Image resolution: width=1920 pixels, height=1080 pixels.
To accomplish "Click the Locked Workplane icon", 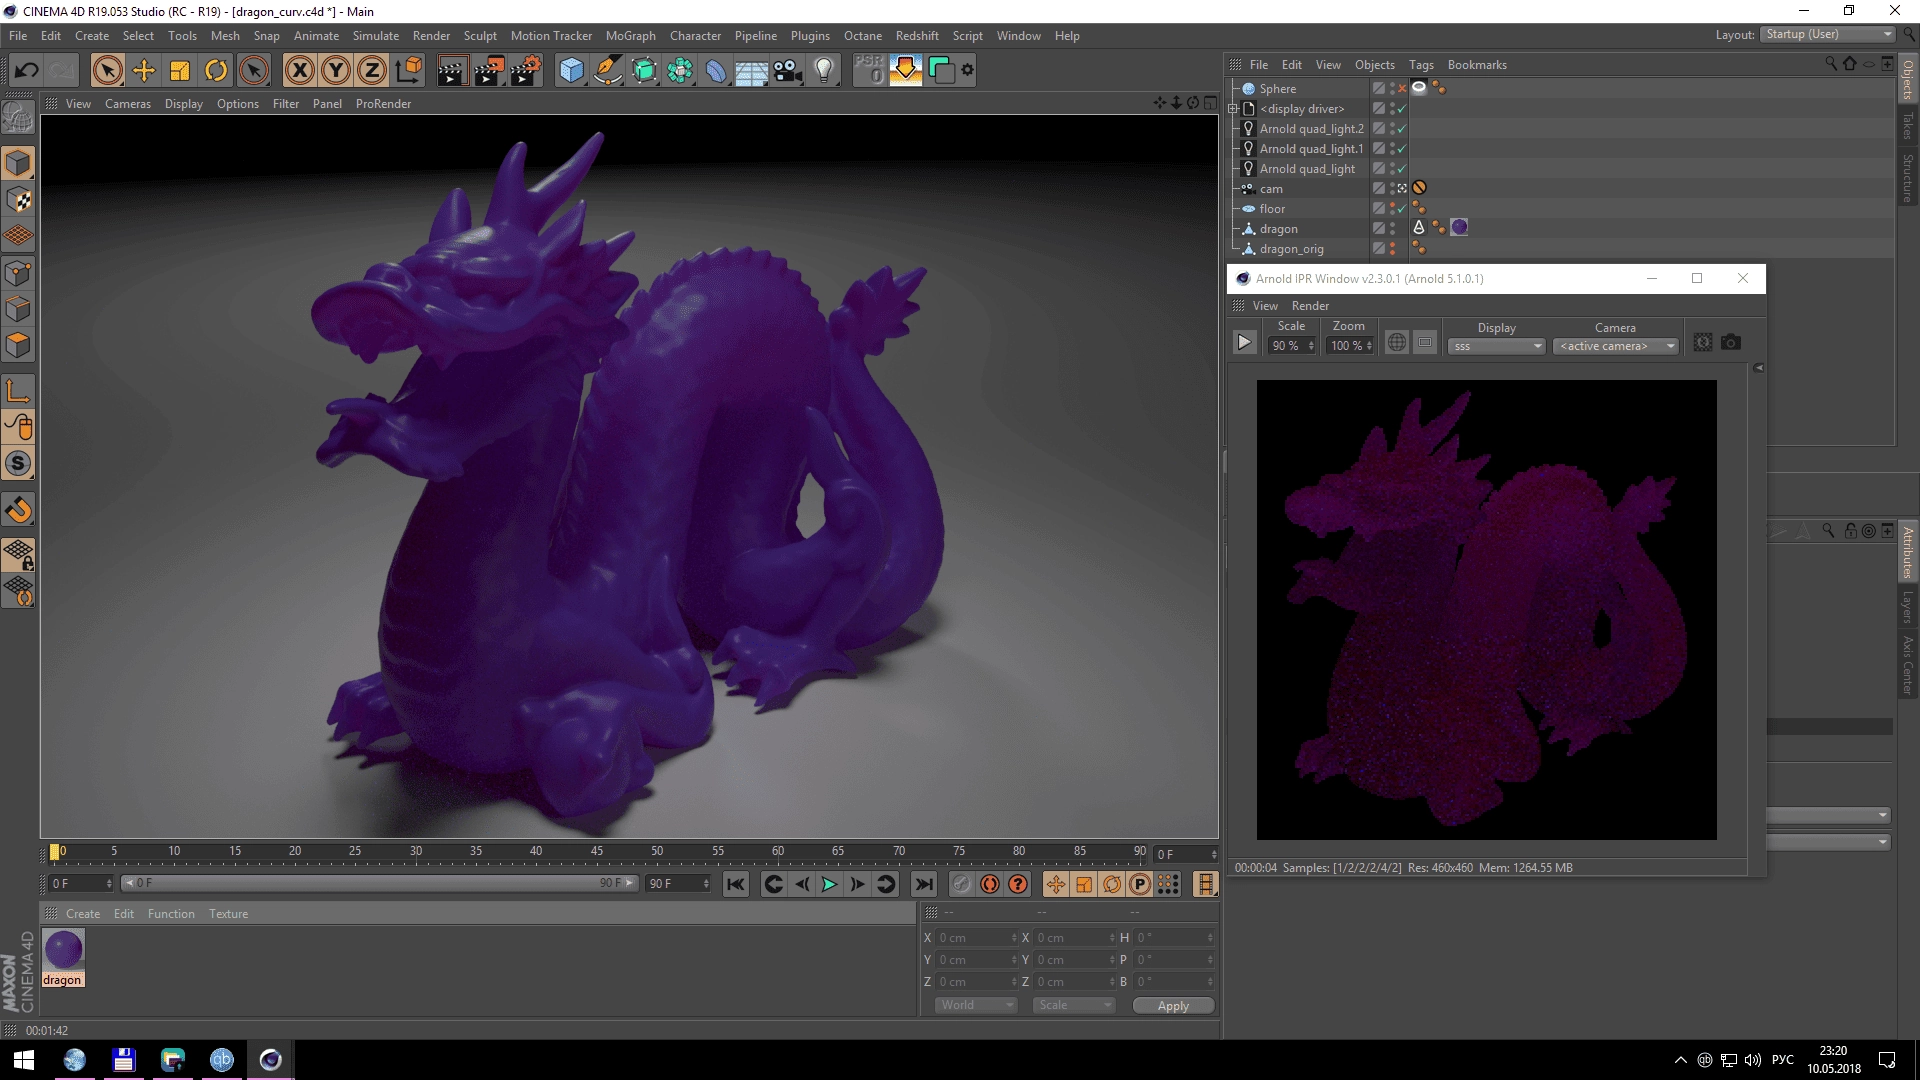I will (18, 554).
